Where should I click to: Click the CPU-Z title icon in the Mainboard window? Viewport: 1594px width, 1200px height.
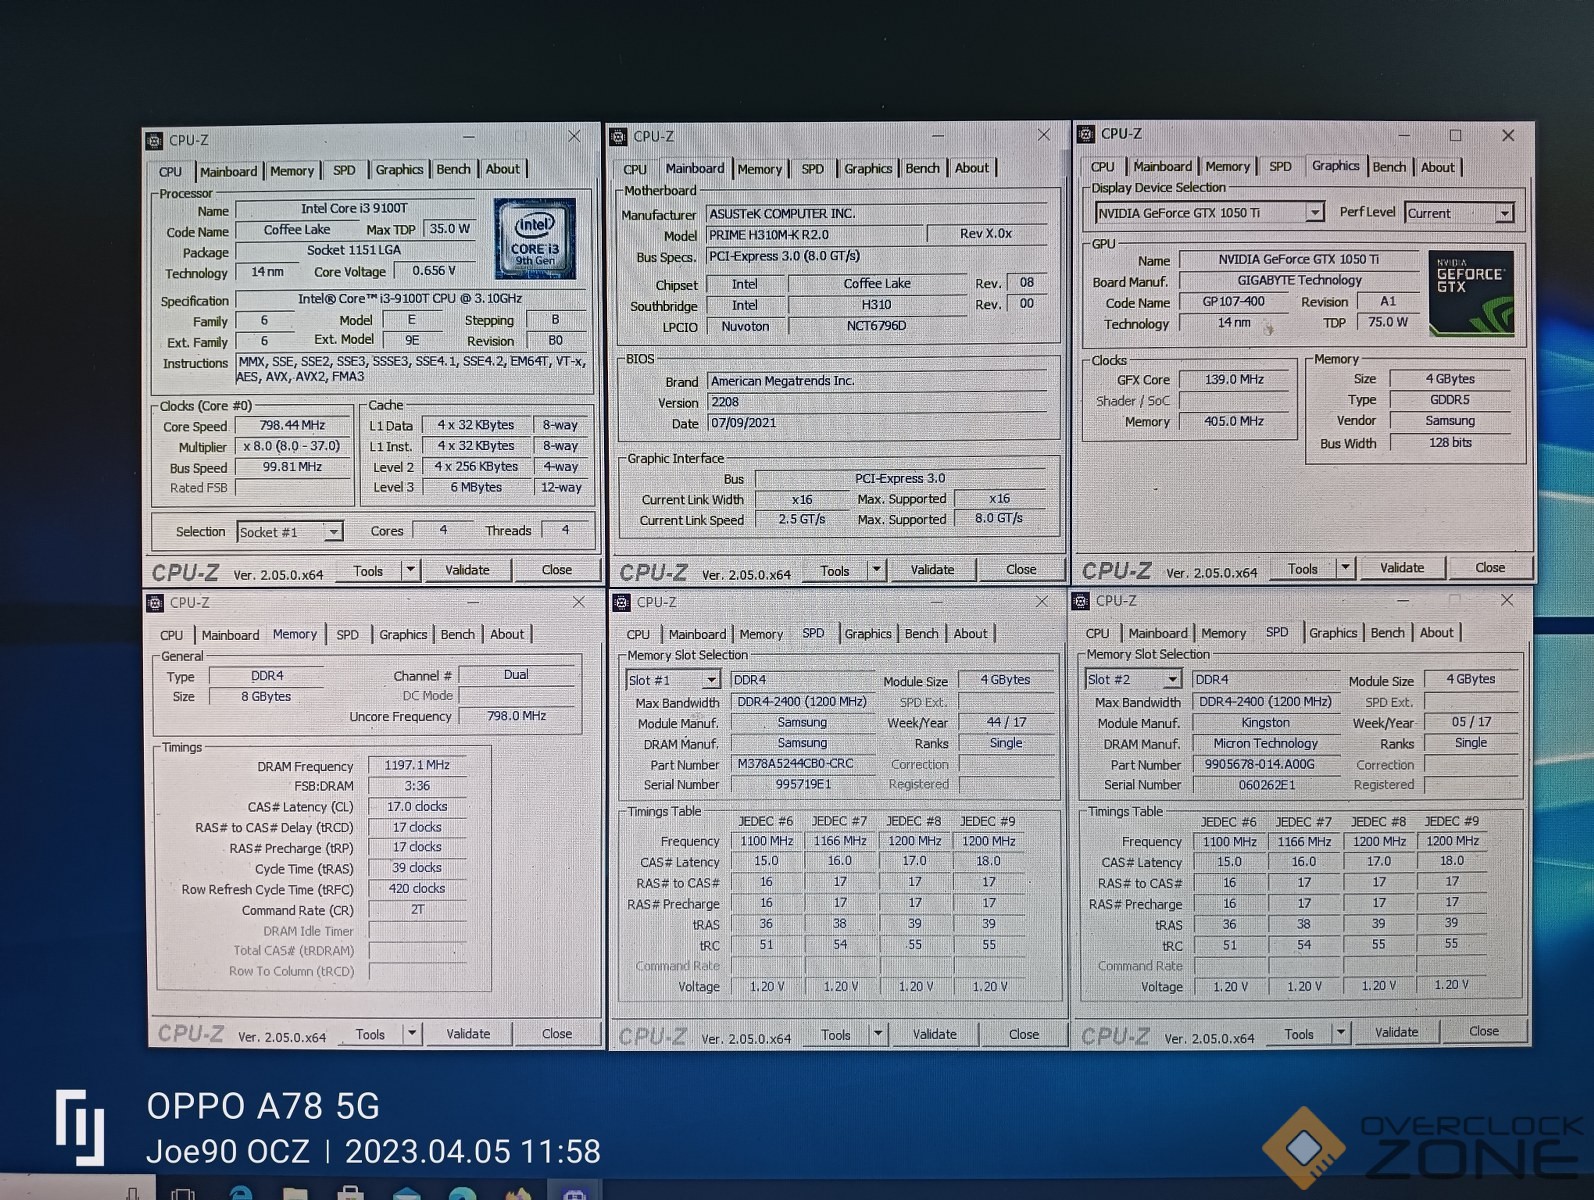pos(620,136)
